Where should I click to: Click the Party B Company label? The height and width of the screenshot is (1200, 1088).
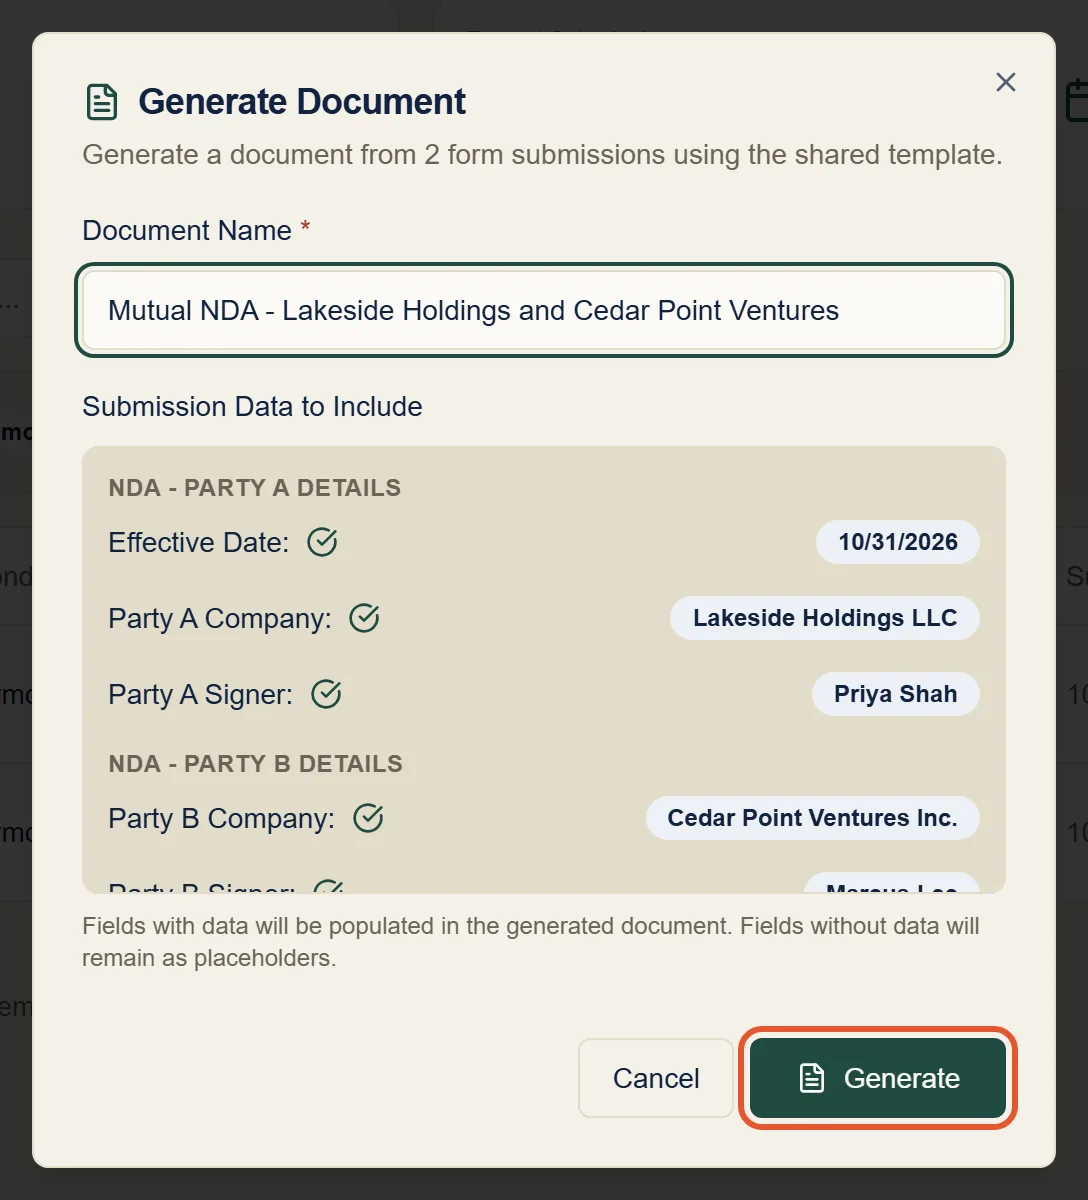pyautogui.click(x=221, y=818)
